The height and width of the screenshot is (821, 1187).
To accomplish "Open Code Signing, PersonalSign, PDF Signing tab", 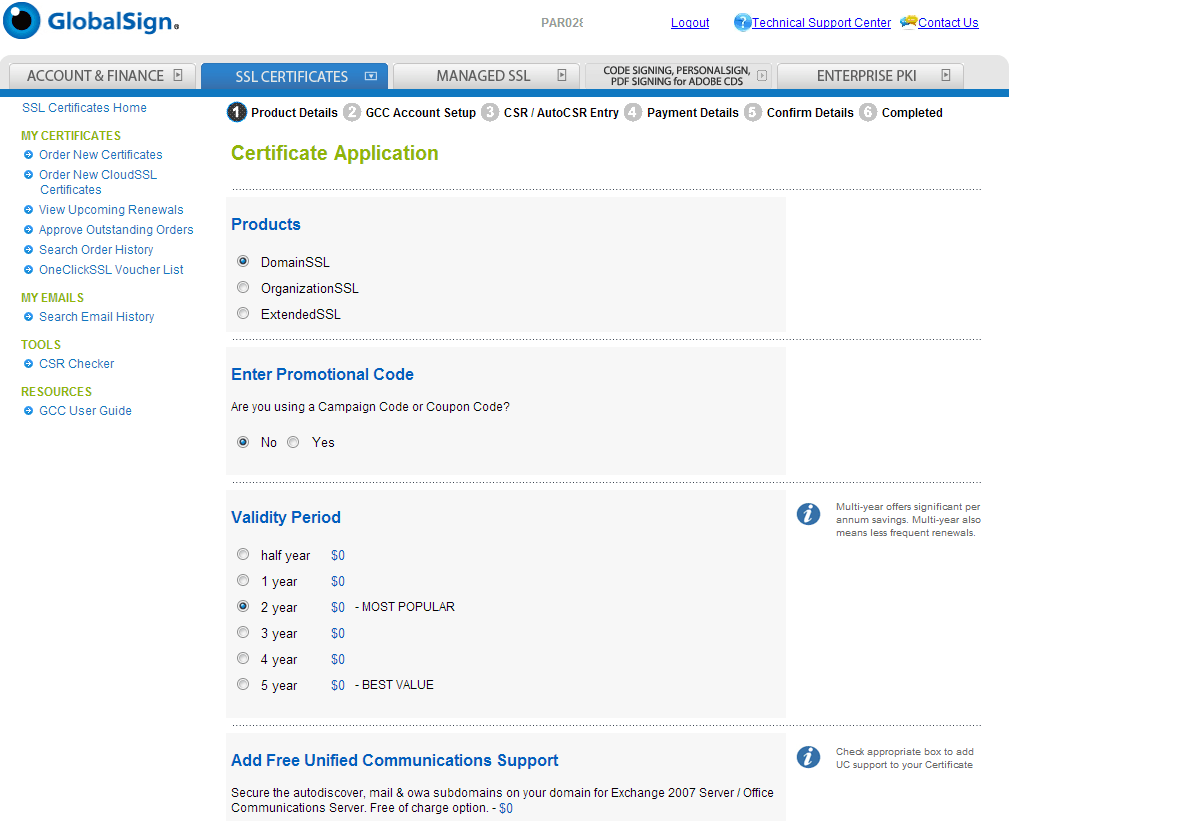I will click(x=678, y=76).
